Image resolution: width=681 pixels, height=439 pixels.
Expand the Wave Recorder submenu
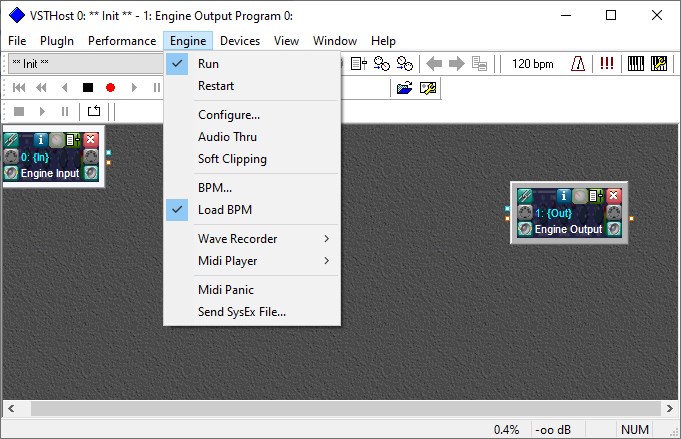[x=252, y=239]
